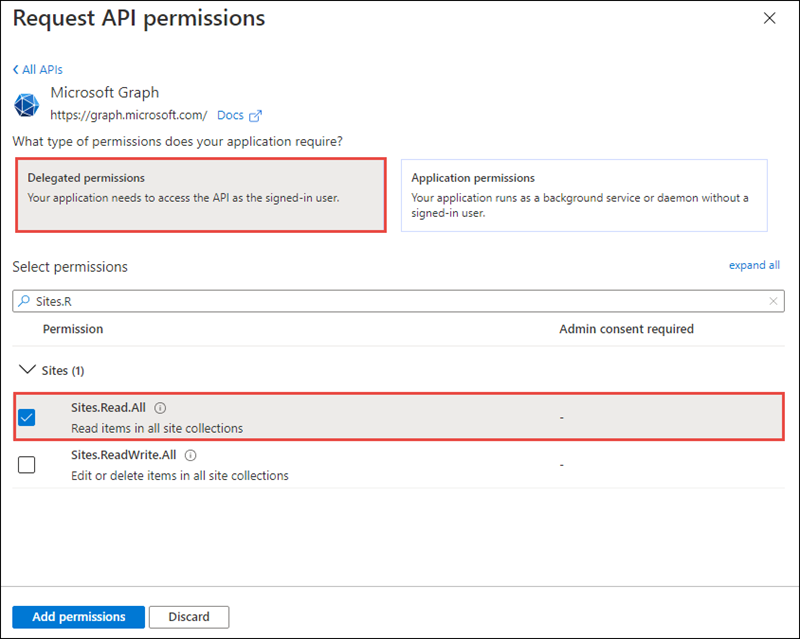Click the Microsoft Graph logo icon
This screenshot has width=800, height=639.
click(26, 105)
